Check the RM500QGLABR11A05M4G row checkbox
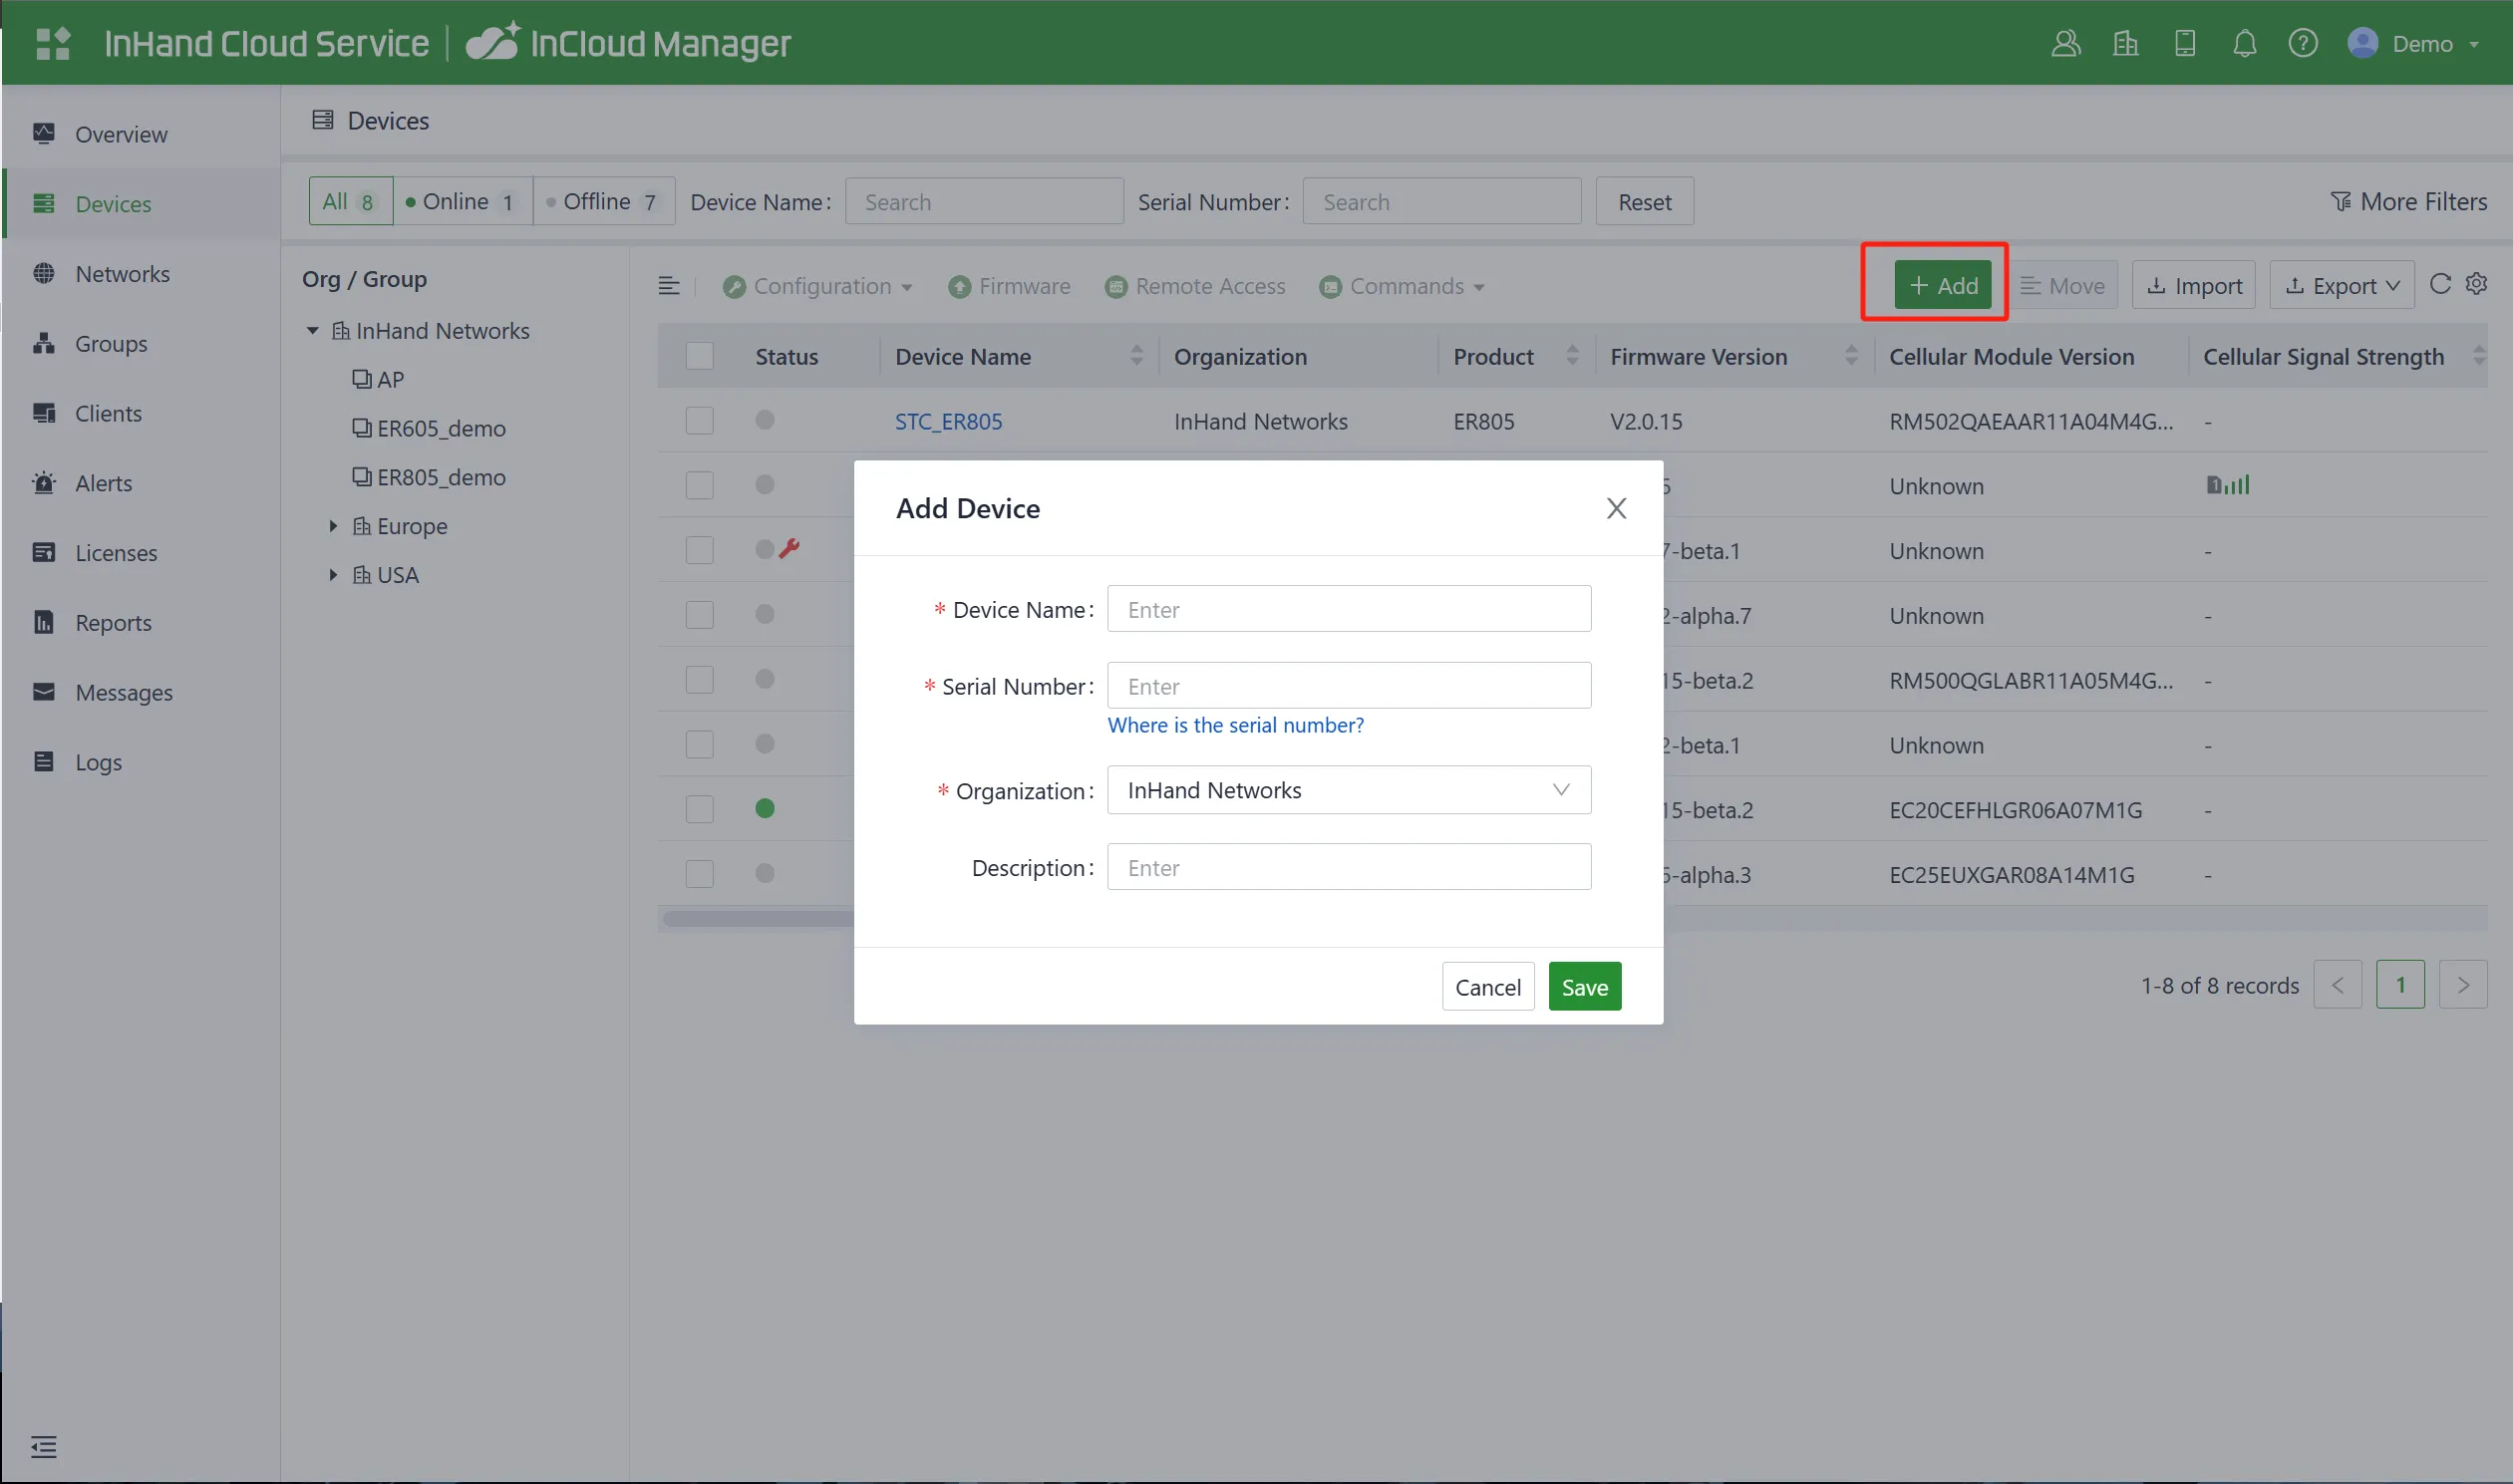The image size is (2513, 1484). coord(699,680)
